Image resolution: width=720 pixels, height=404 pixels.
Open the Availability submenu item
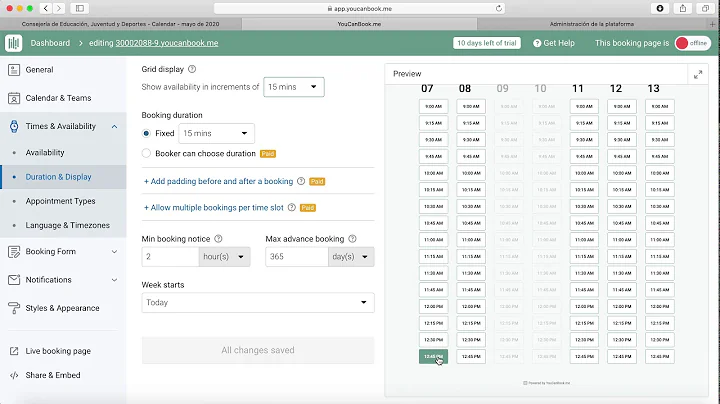pos(45,152)
